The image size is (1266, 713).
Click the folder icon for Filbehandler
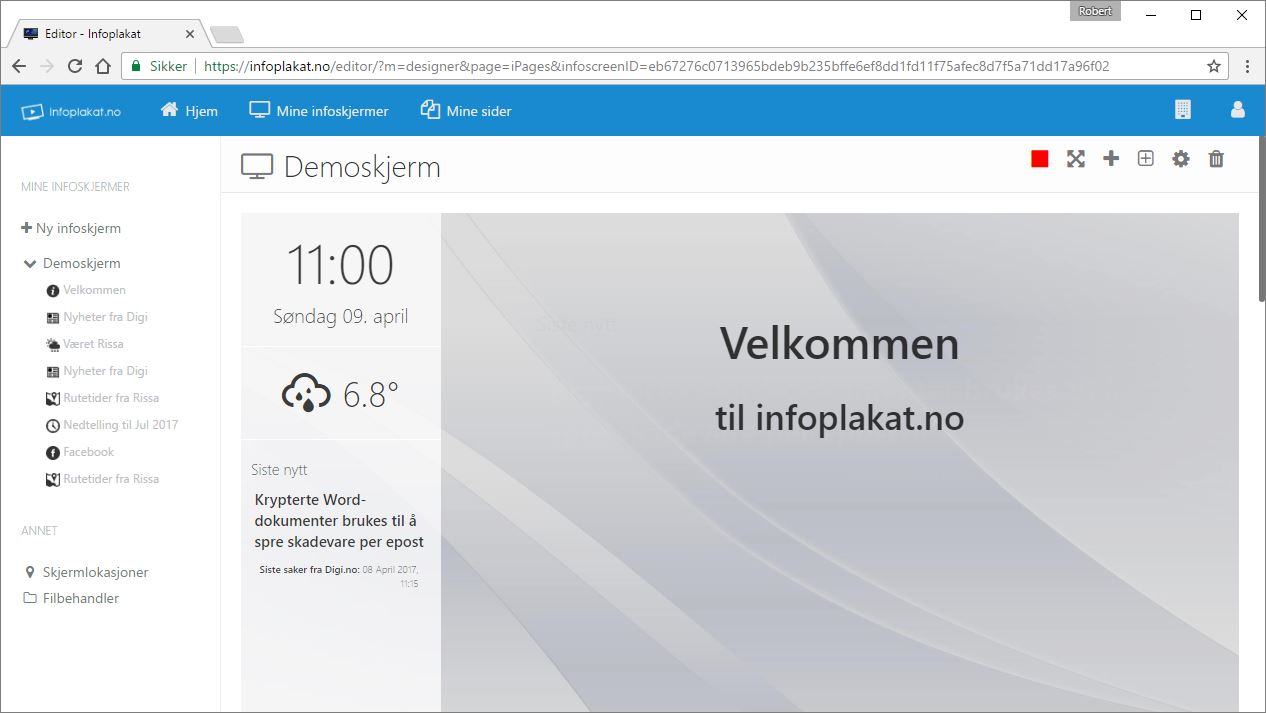pyautogui.click(x=30, y=598)
